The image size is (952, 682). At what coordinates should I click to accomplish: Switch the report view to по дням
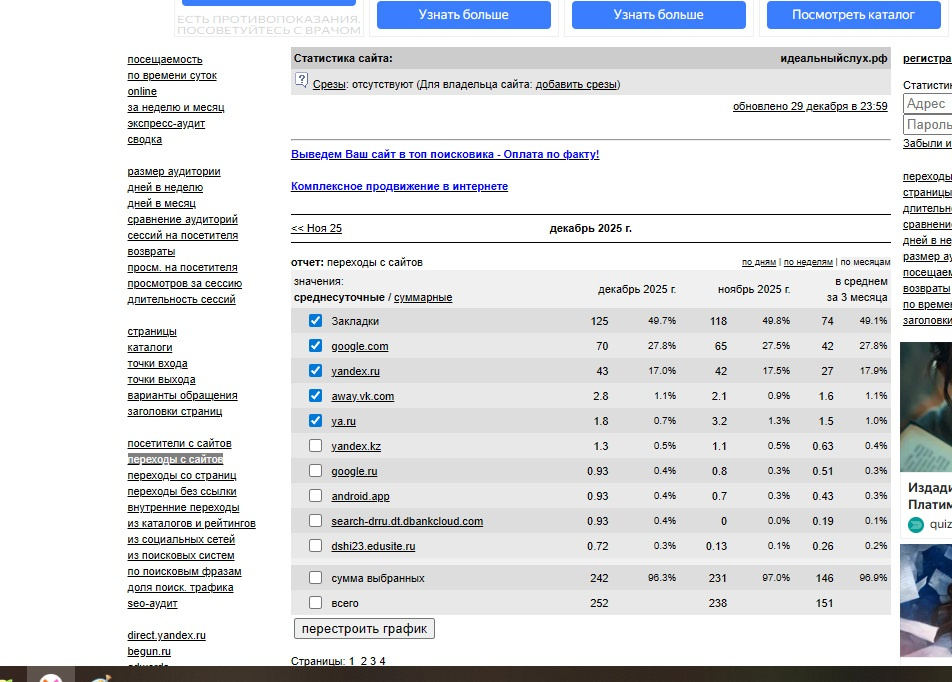(x=759, y=262)
